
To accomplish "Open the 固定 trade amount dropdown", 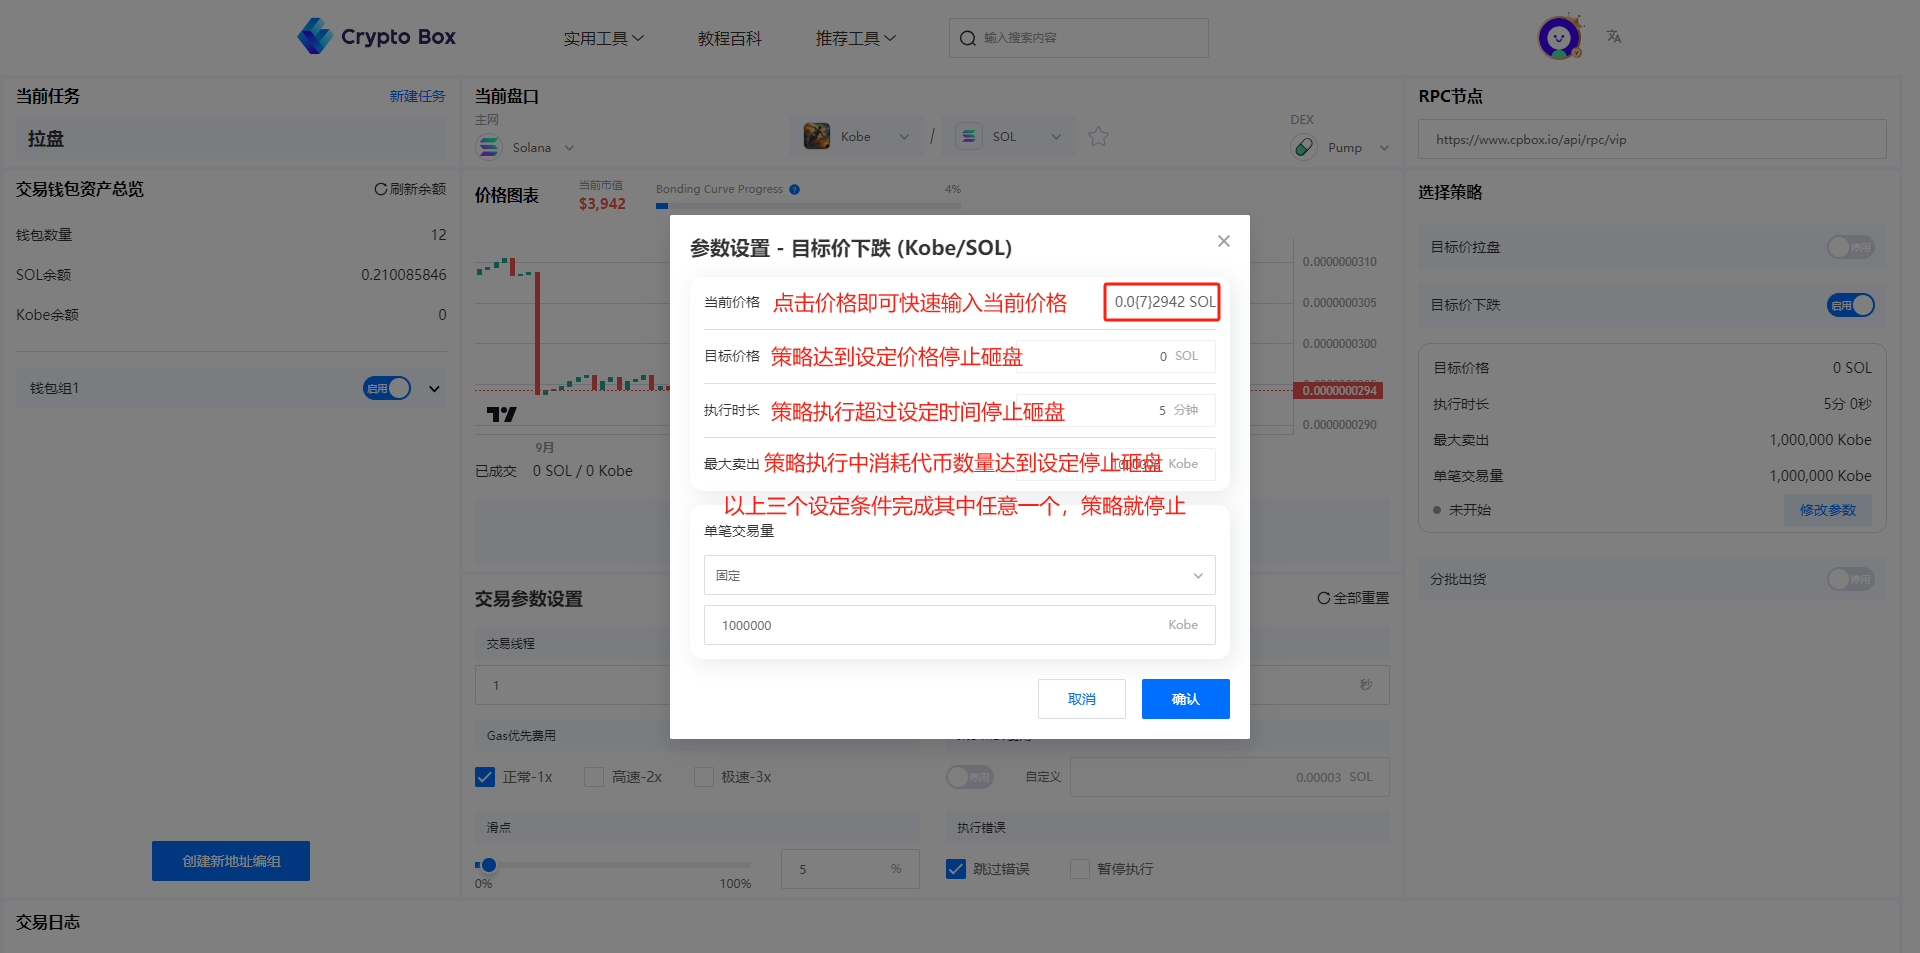I will [x=959, y=576].
